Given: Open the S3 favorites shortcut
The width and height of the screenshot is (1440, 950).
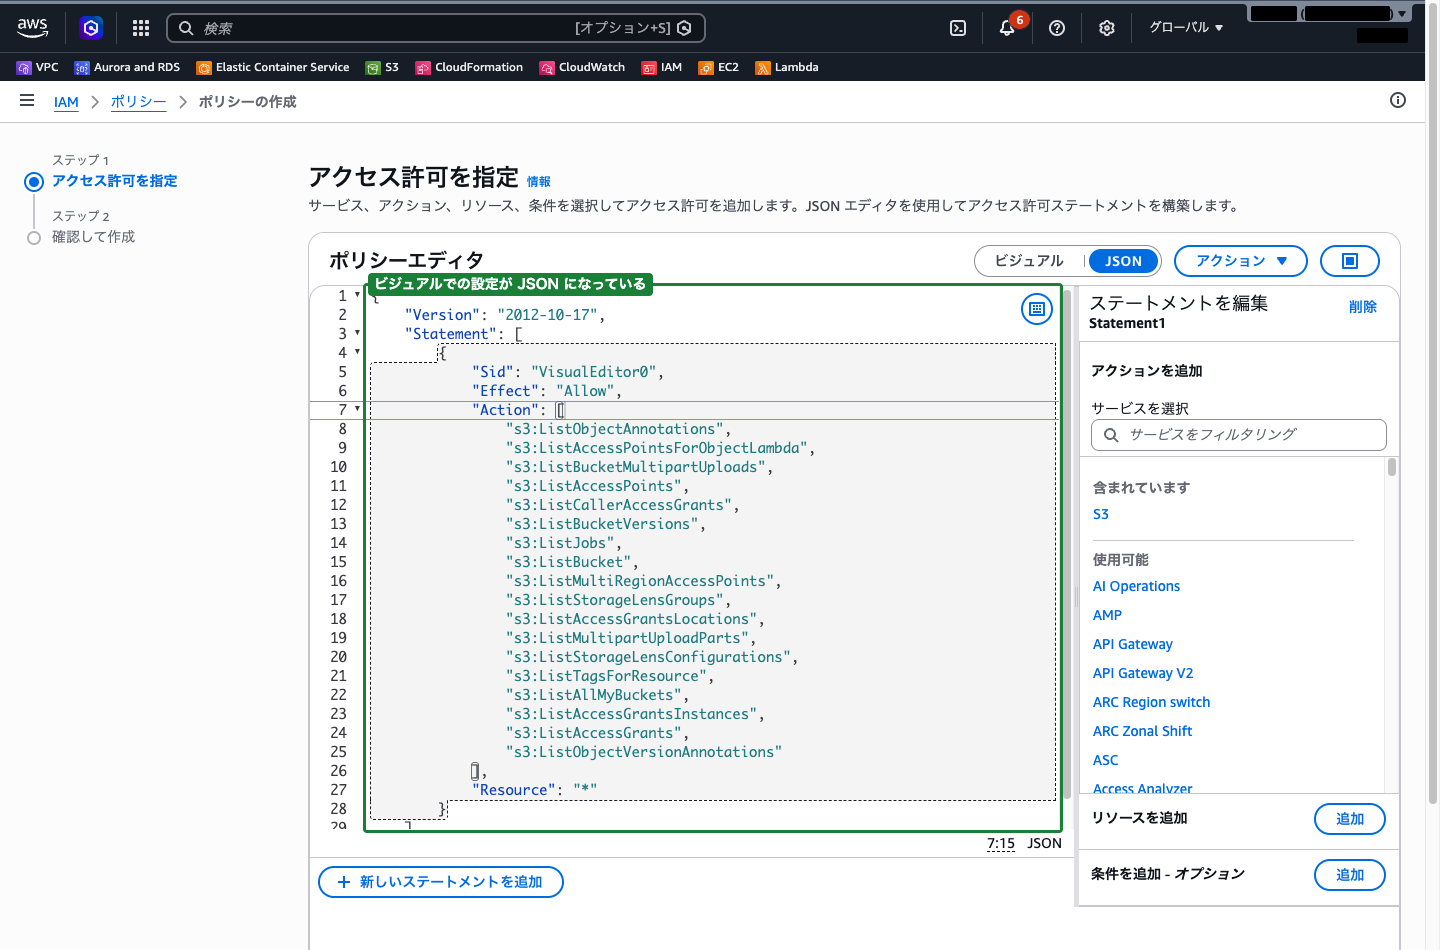Looking at the screenshot, I should 382,67.
